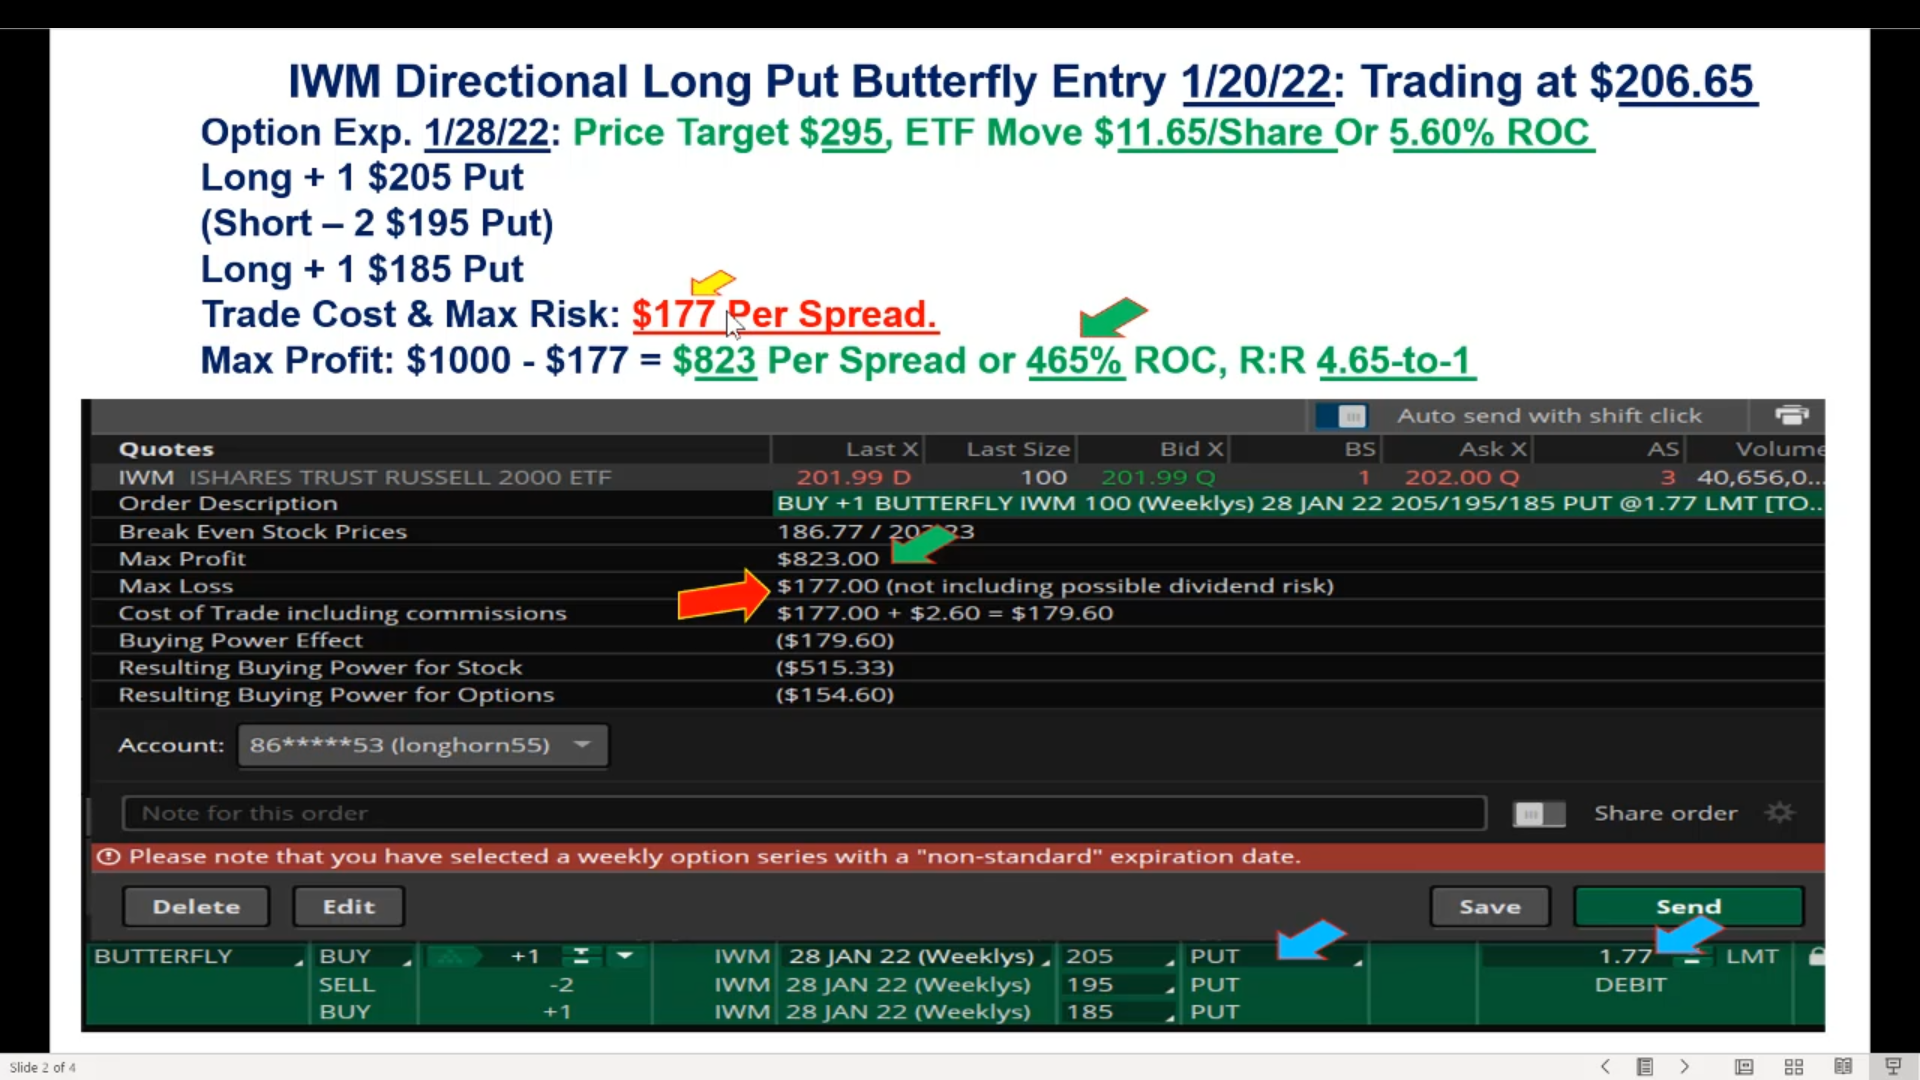Click Resulting Buying Power for Stock ($515.33)
This screenshot has width=1920, height=1080.
tap(835, 667)
